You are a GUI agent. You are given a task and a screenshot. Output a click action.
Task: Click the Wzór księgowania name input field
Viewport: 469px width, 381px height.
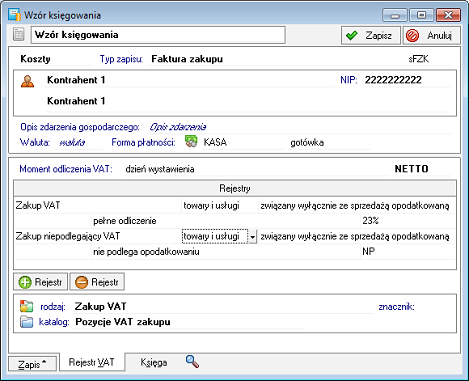coord(158,35)
